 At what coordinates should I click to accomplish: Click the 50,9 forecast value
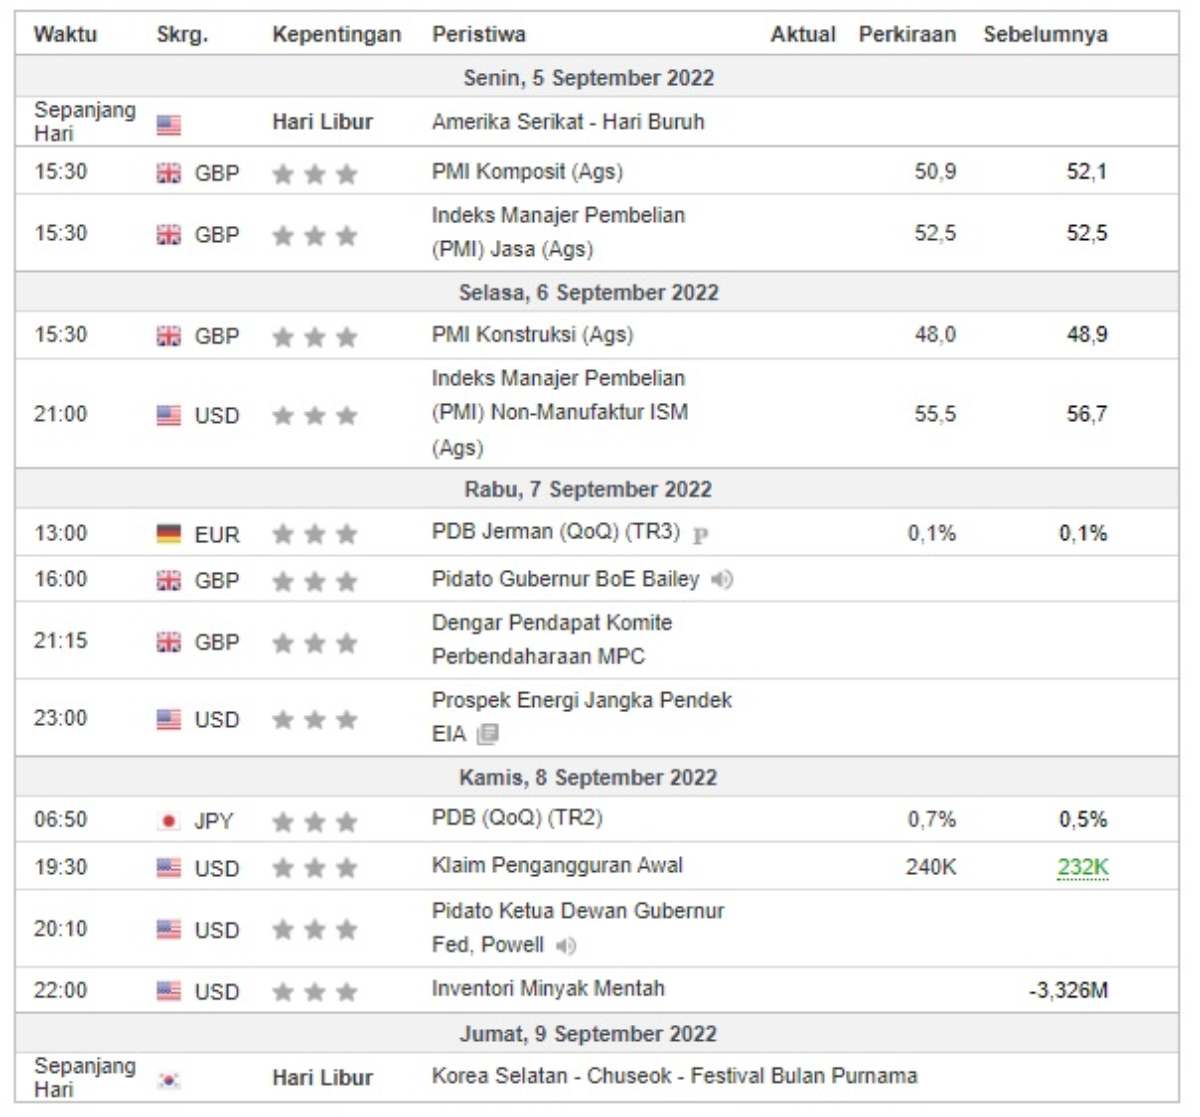(x=935, y=172)
